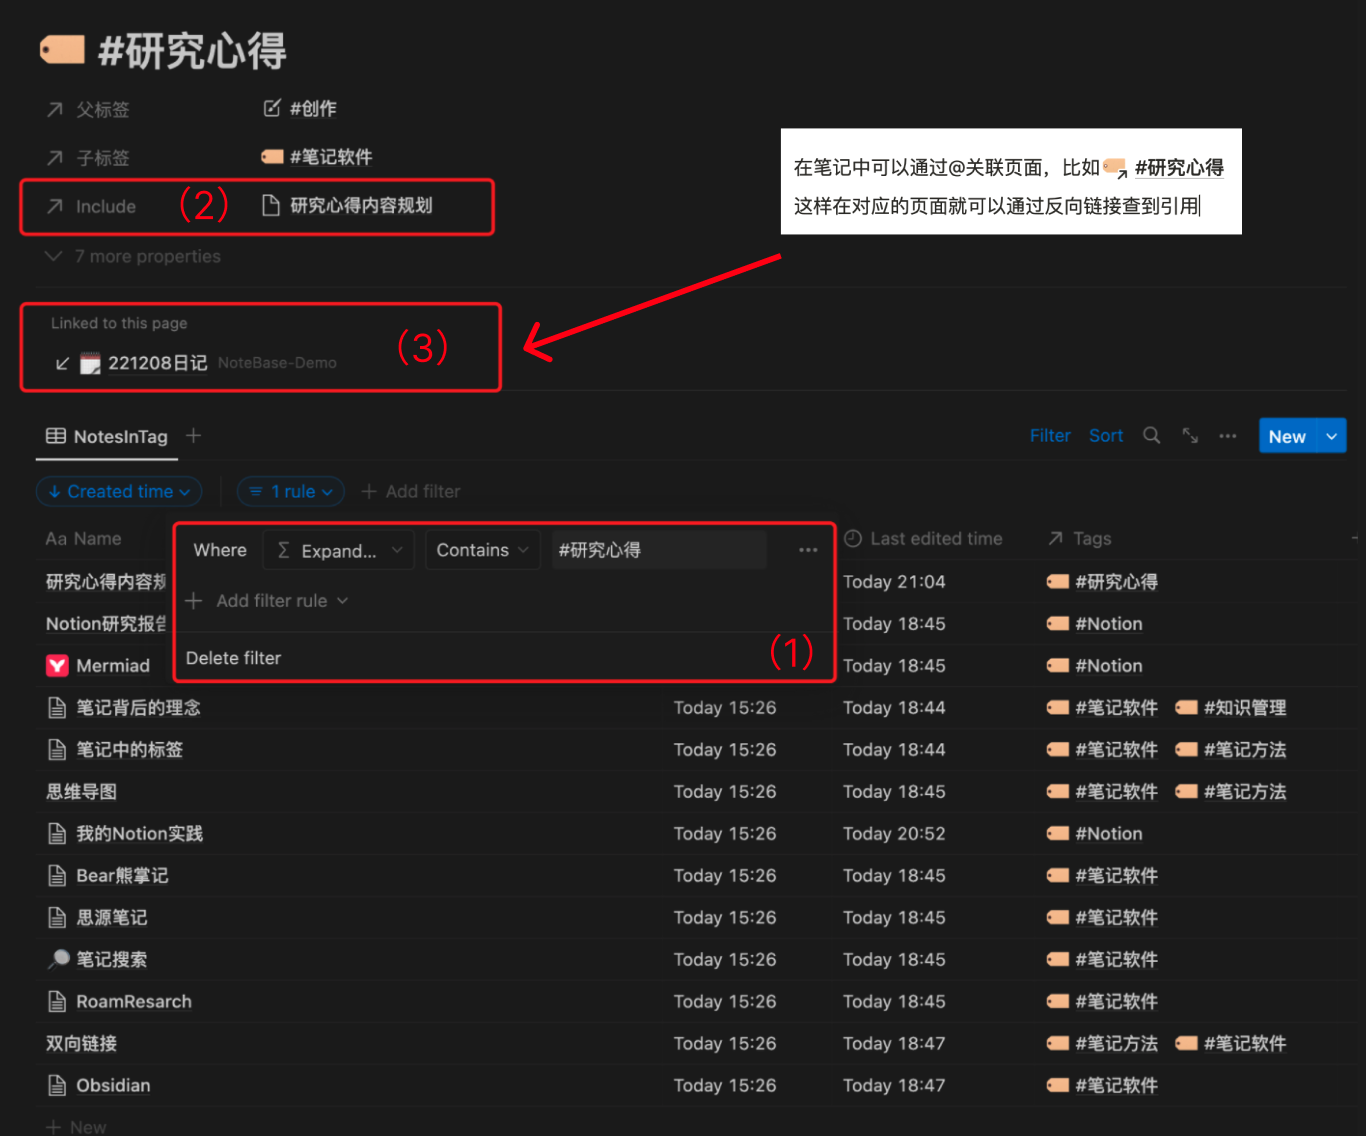Viewport: 1366px width, 1136px height.
Task: Click the page icon of Obsidian row
Action: pos(57,1086)
